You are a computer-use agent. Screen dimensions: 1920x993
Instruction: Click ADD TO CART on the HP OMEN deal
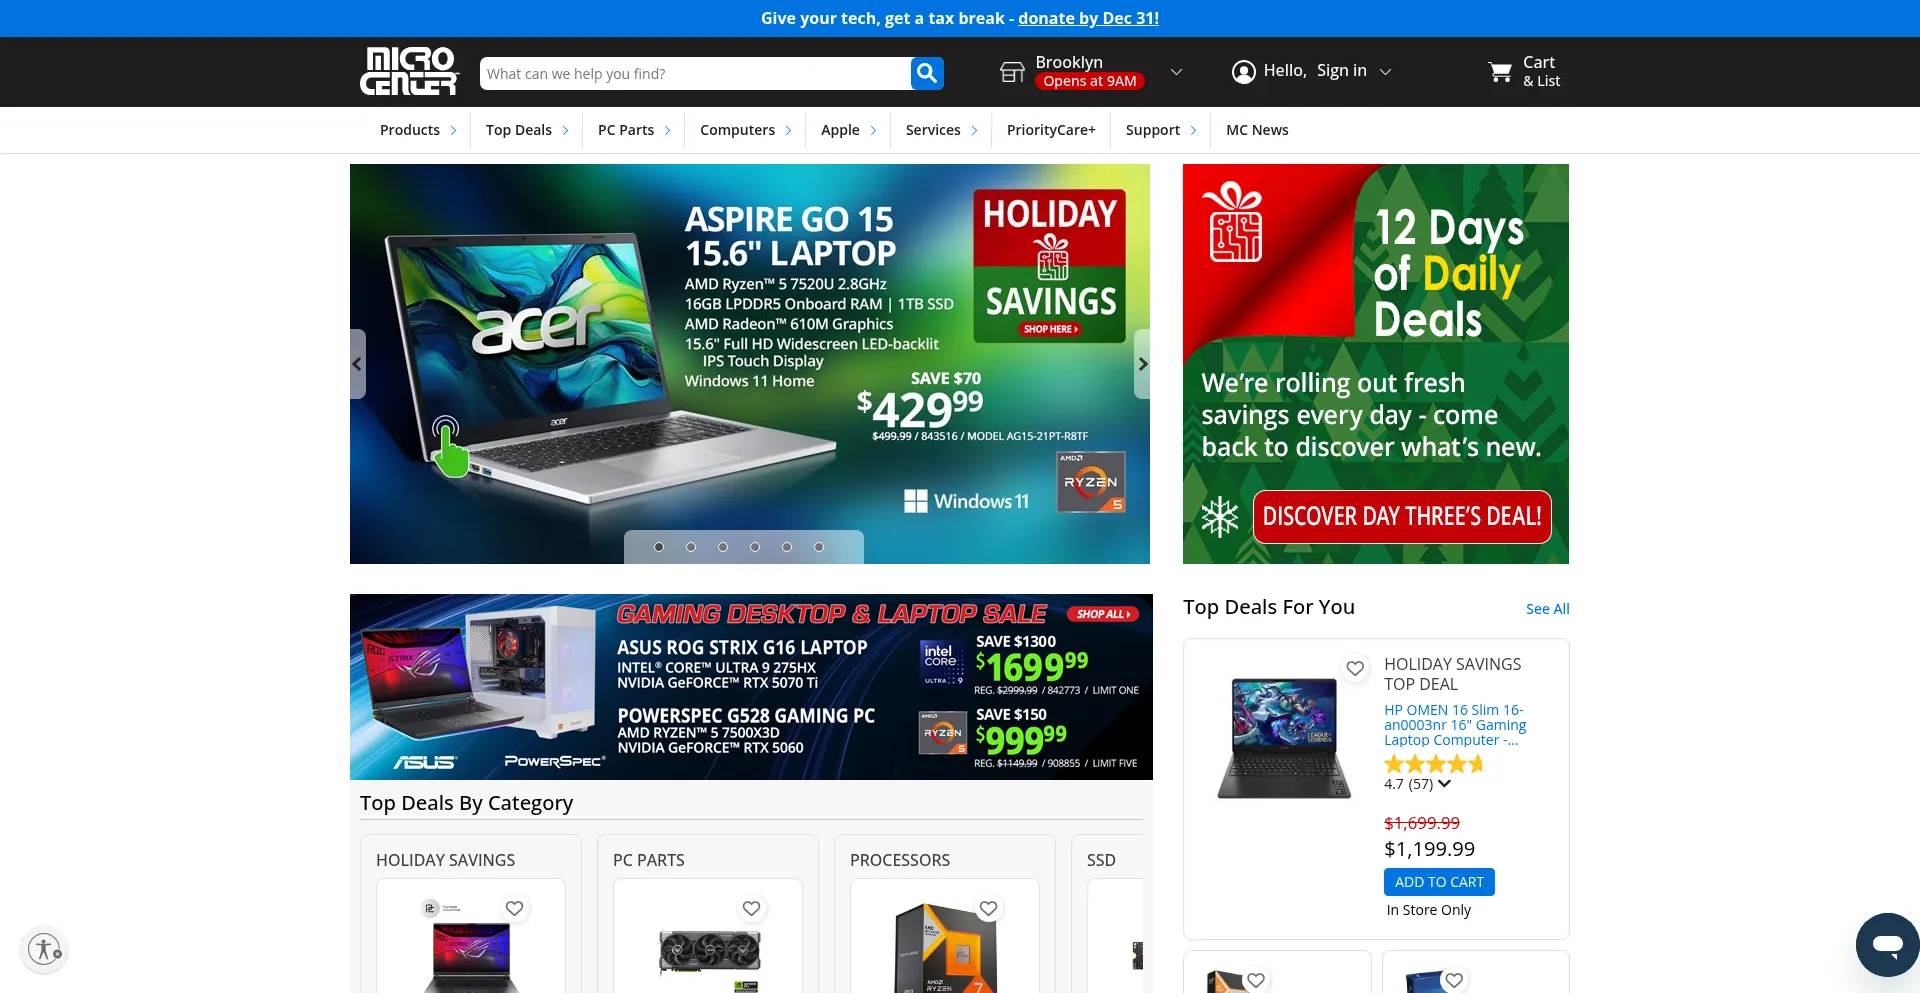tap(1439, 881)
